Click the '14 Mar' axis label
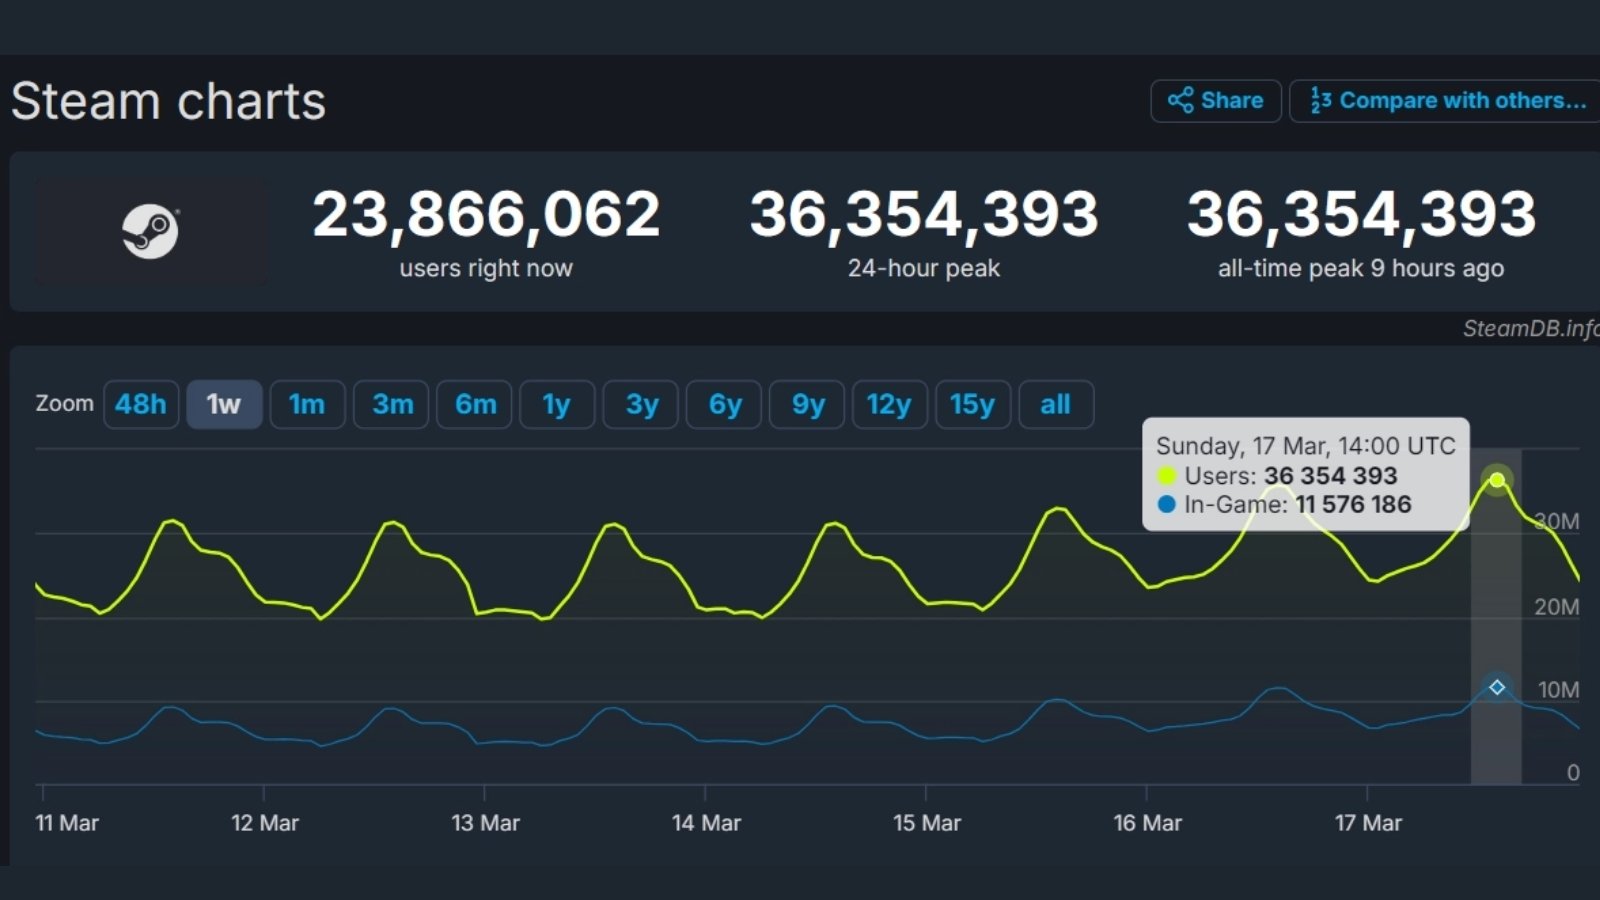Screen dimensions: 1600x900 click(x=706, y=823)
